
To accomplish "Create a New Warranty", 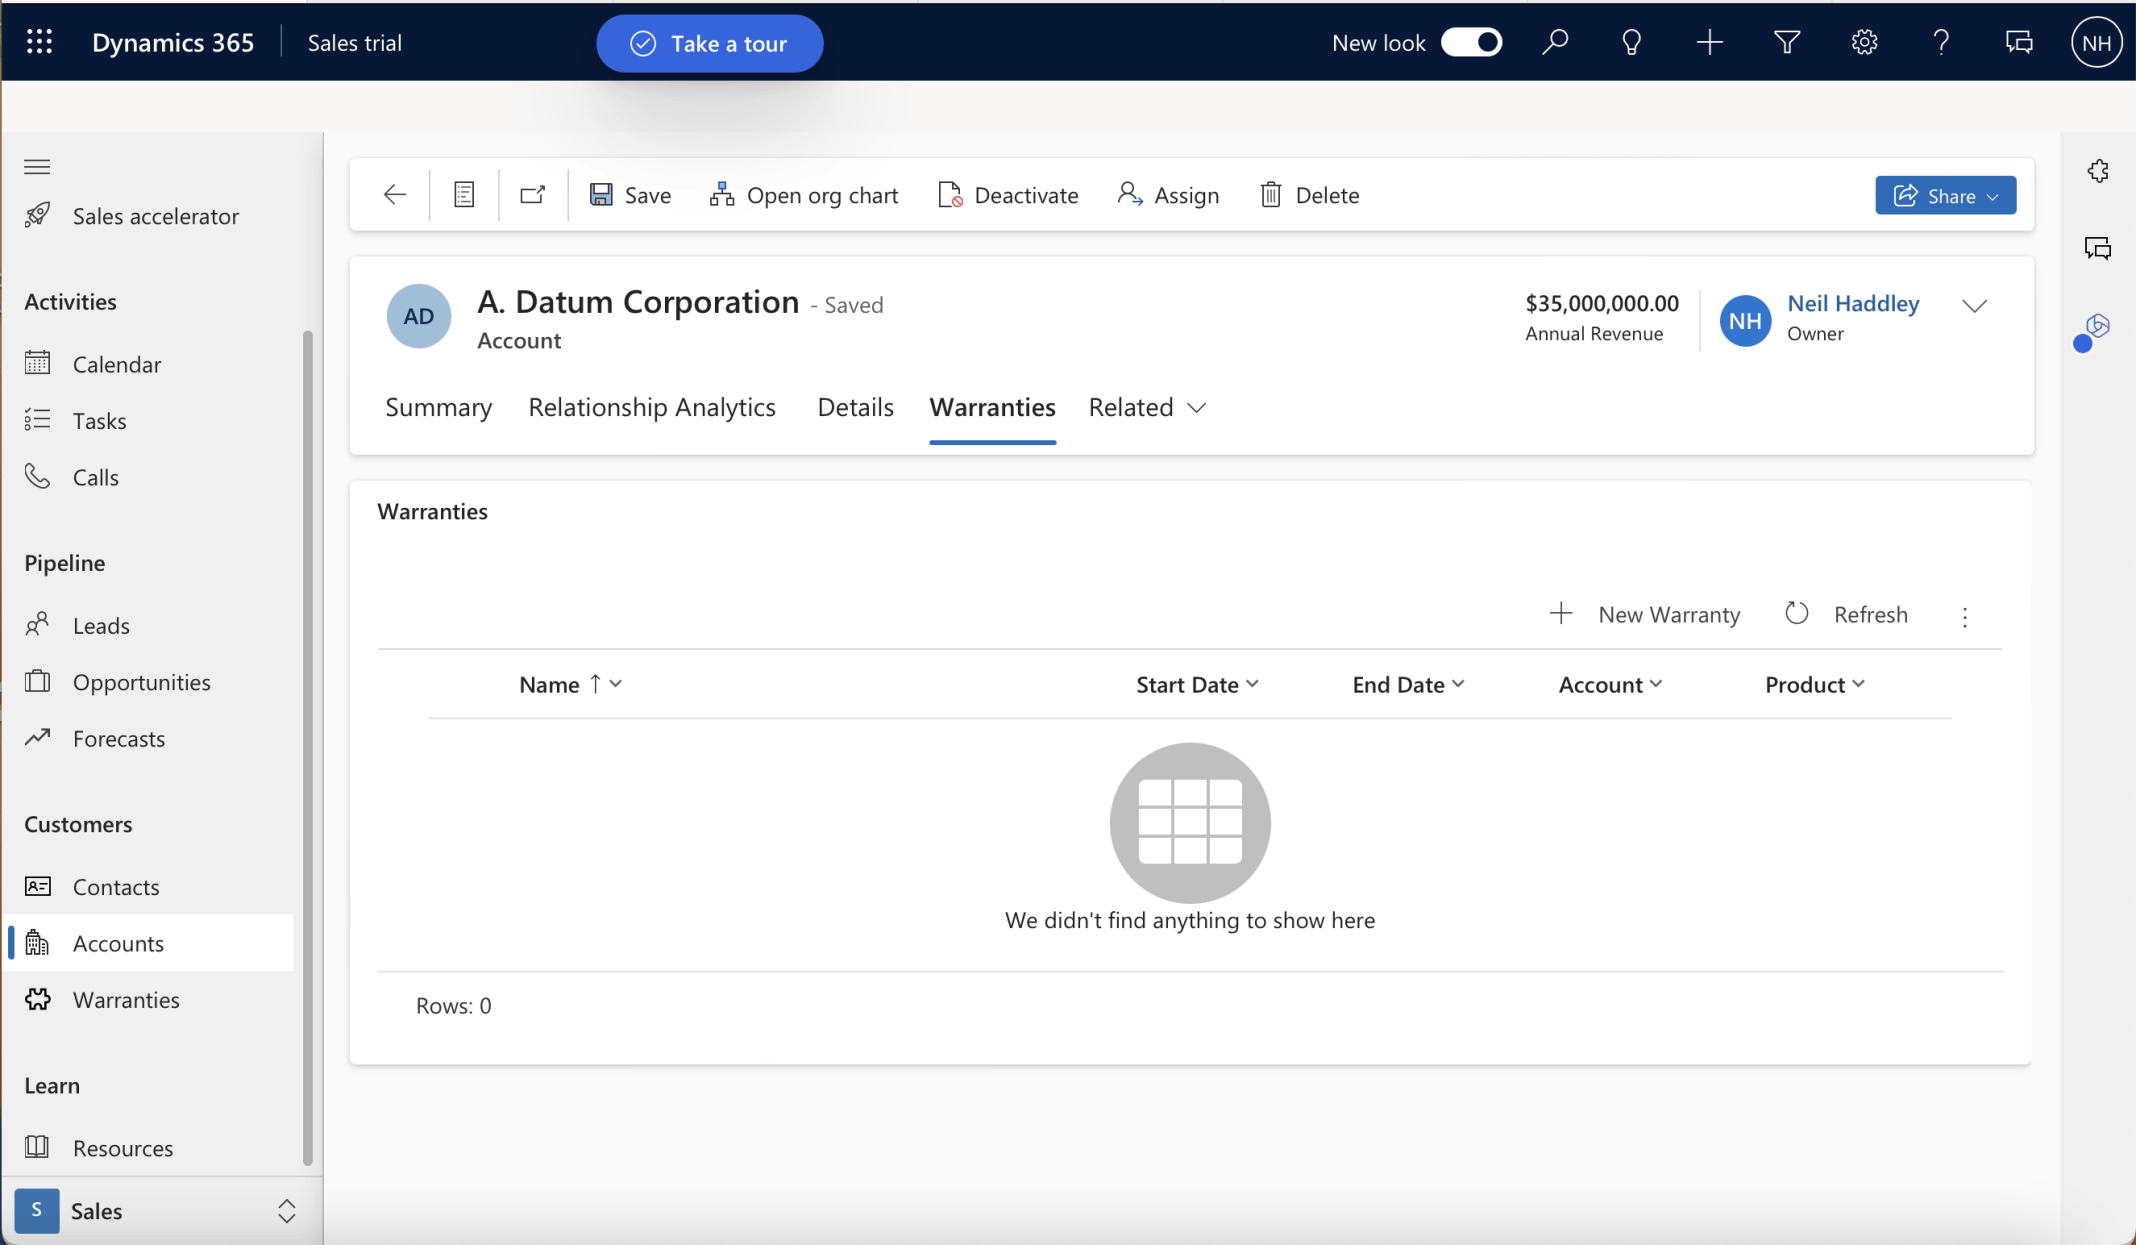I will (x=1645, y=613).
